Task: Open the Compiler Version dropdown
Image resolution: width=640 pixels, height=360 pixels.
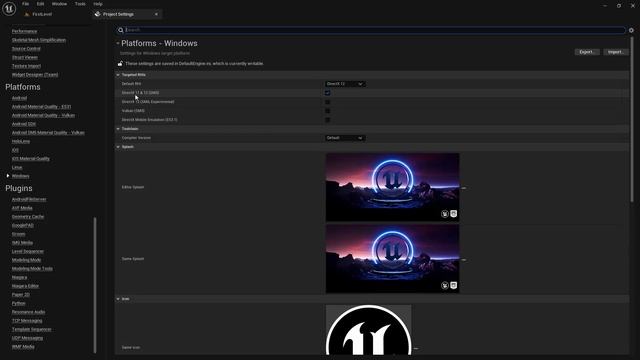Action: tap(345, 138)
